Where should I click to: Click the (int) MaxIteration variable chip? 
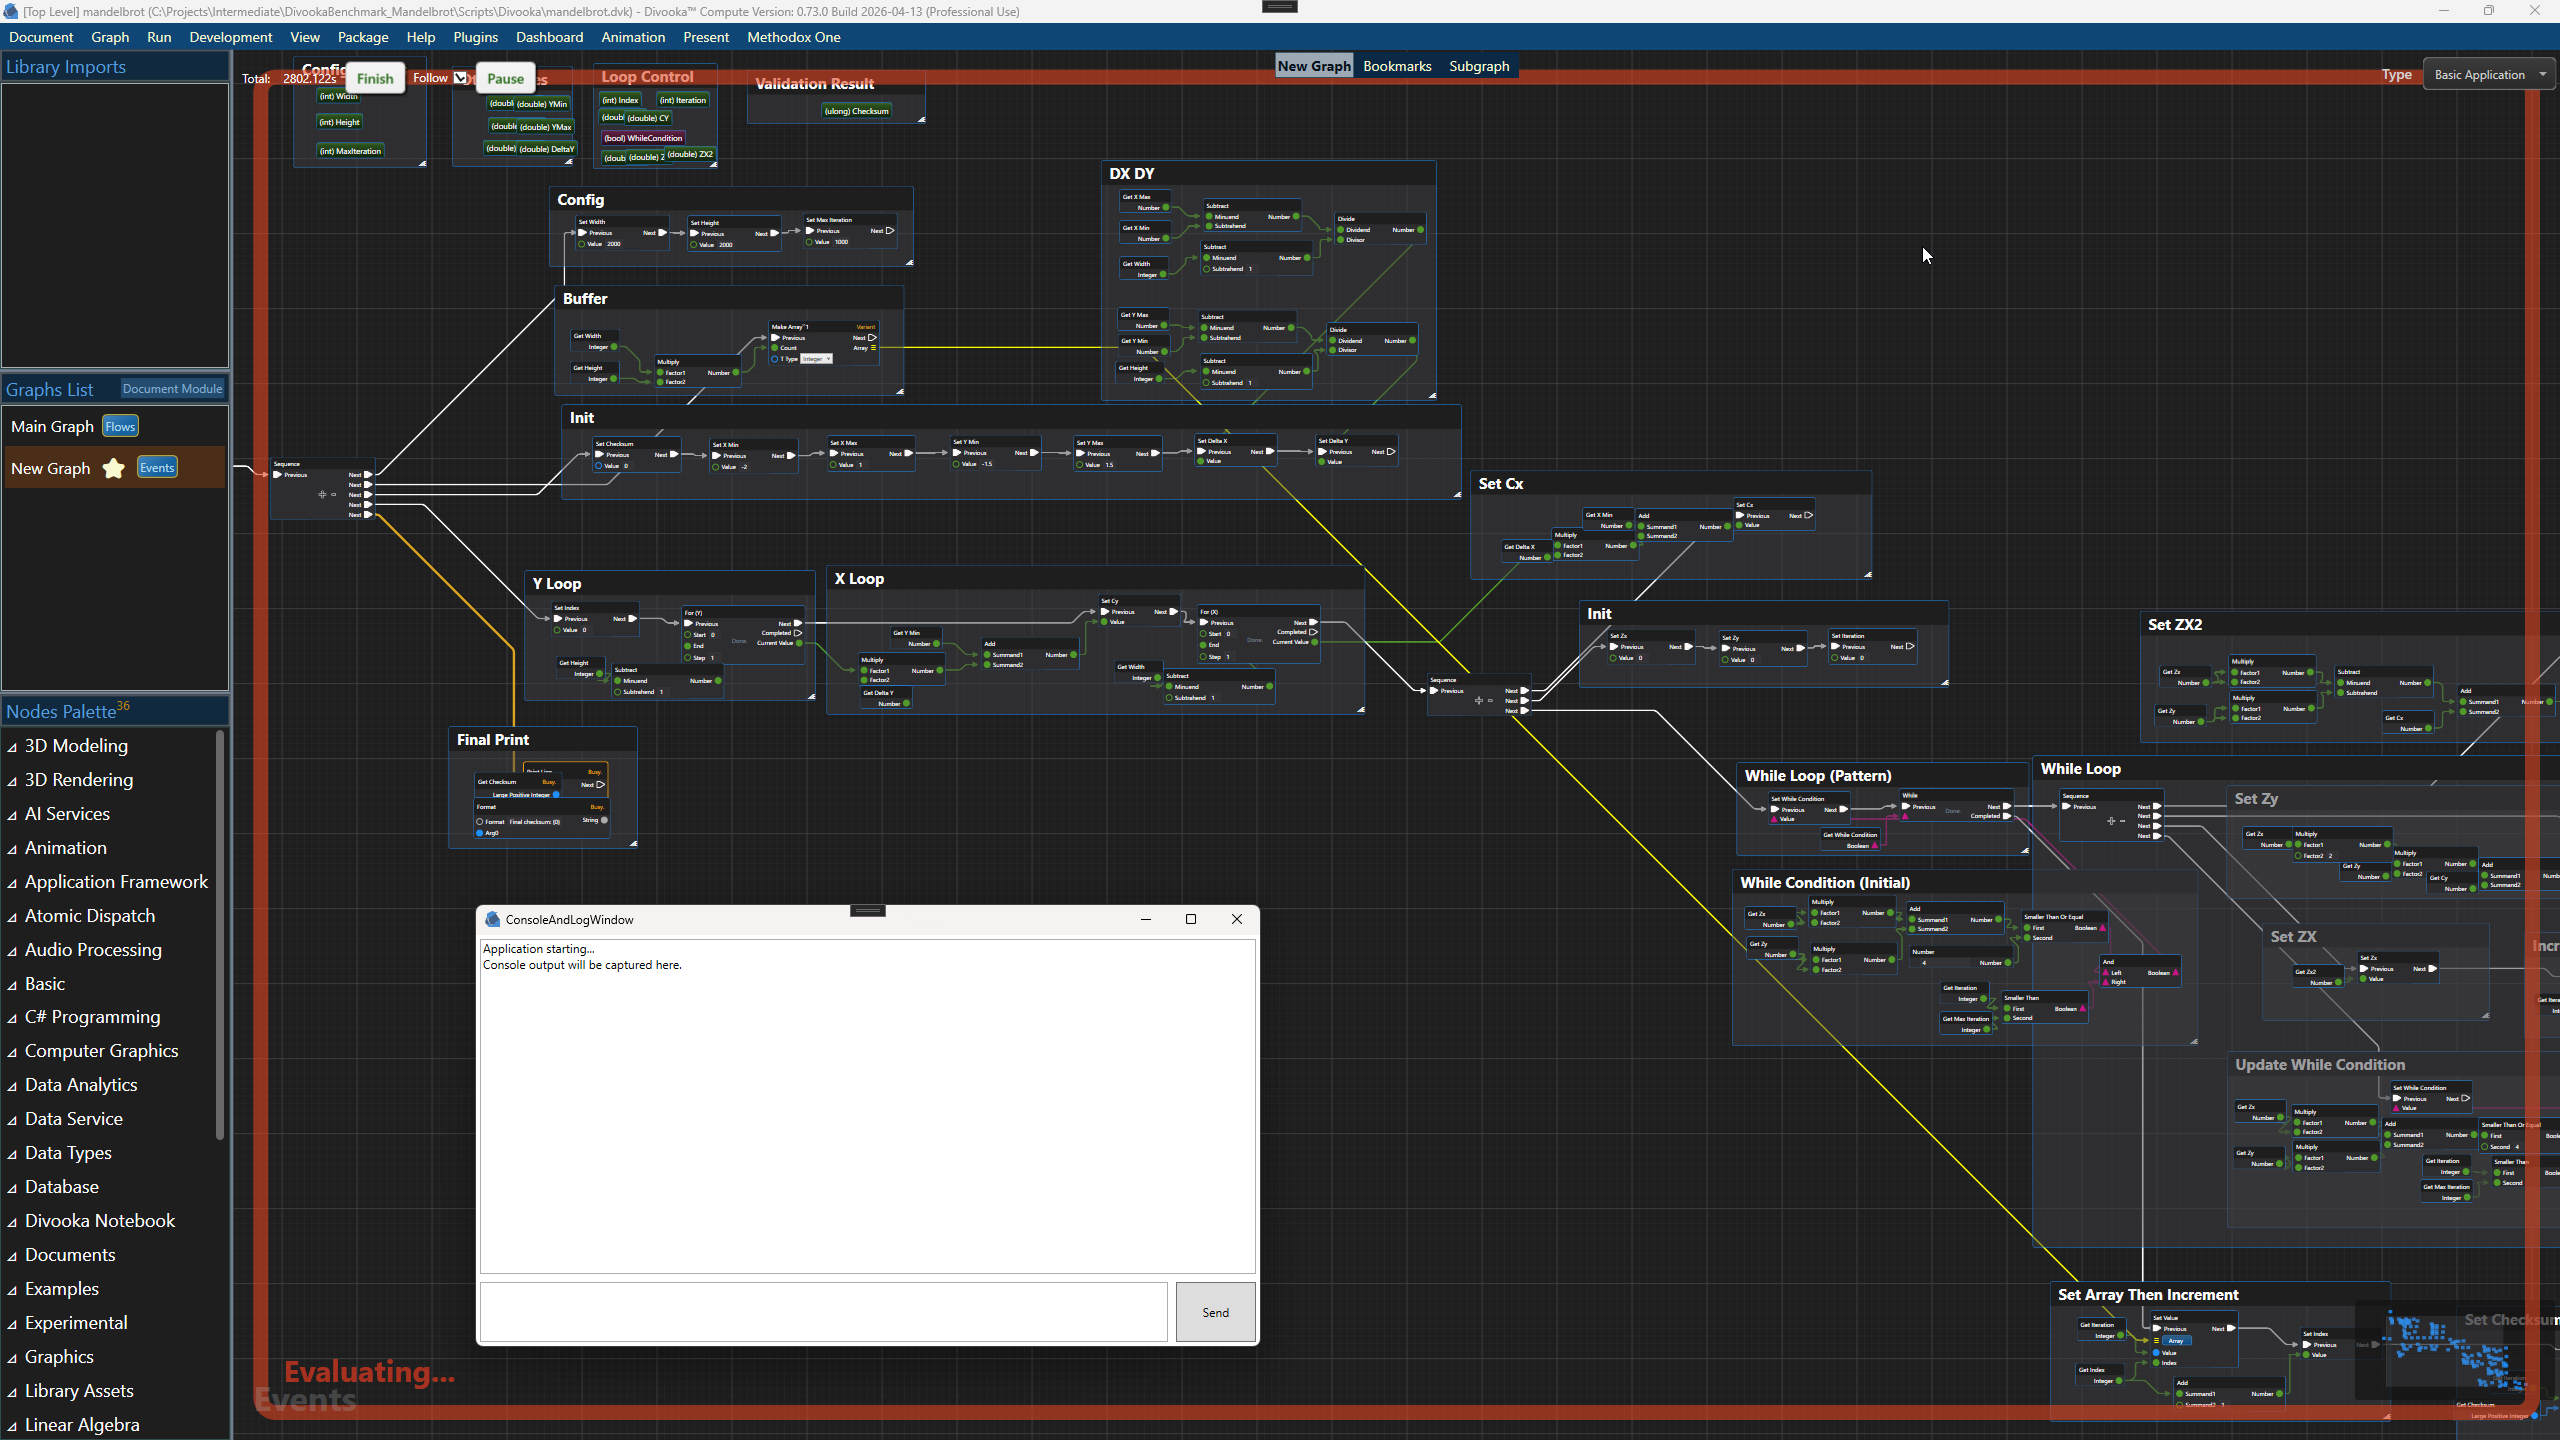(350, 151)
